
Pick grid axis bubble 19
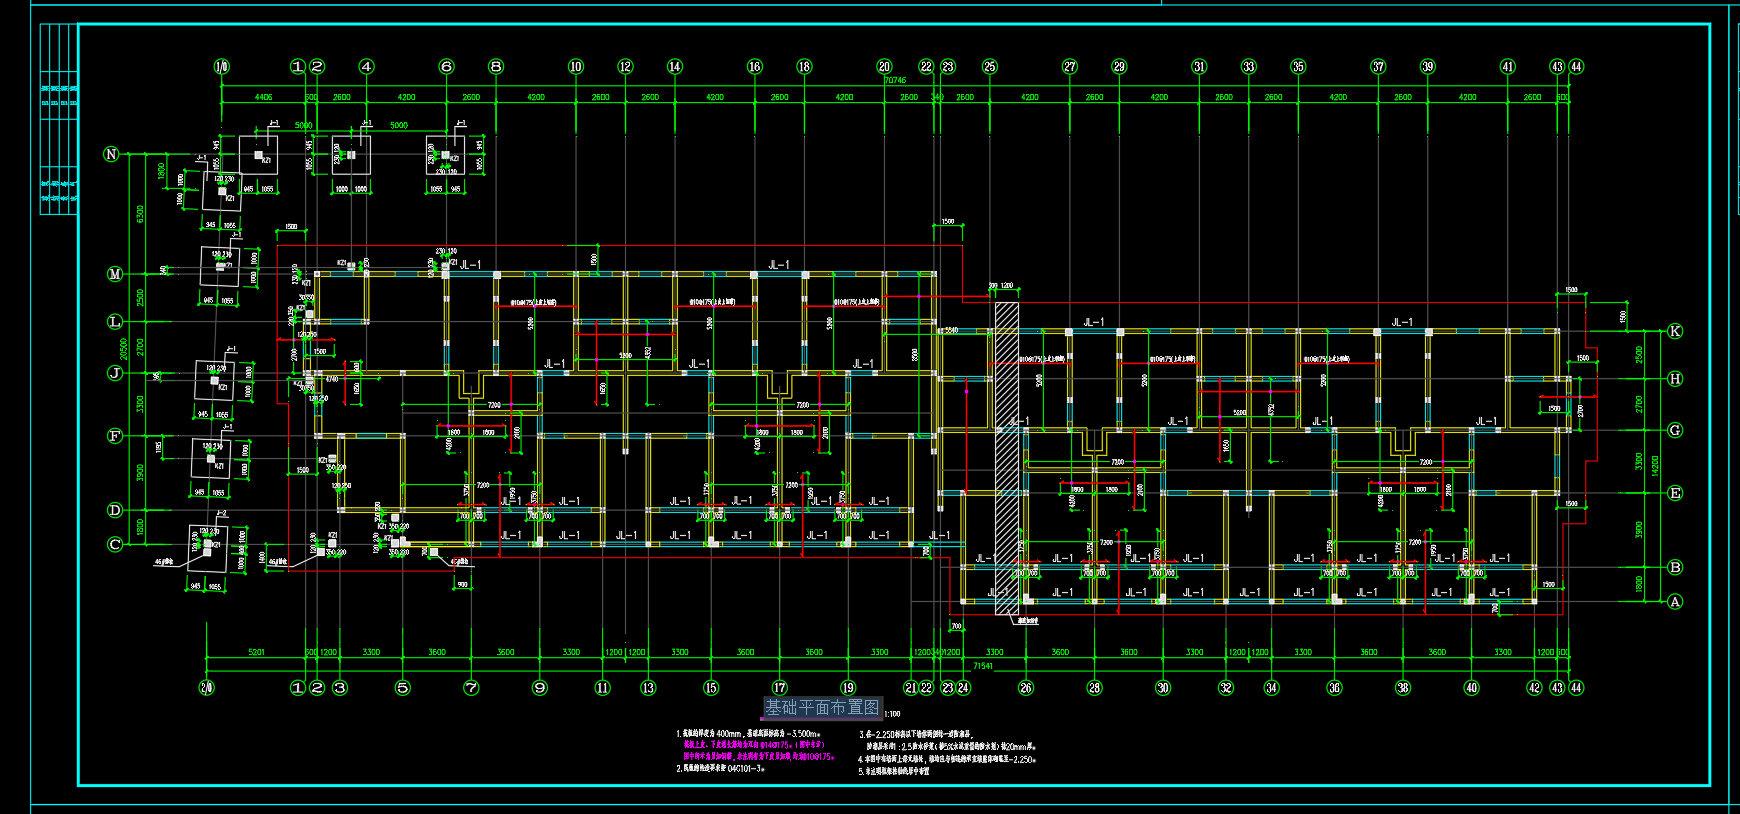(848, 688)
